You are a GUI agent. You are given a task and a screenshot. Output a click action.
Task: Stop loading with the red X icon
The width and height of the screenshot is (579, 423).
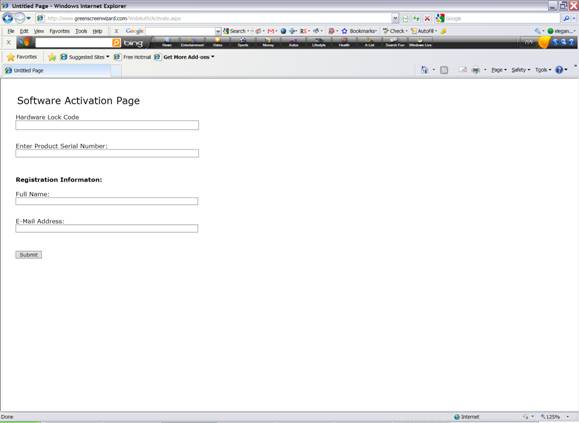tap(427, 18)
